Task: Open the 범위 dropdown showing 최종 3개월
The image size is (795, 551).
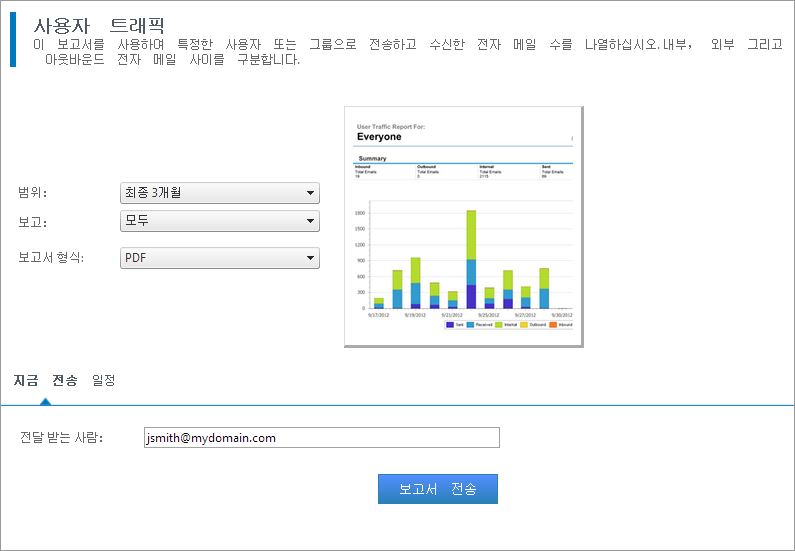Action: [x=219, y=193]
